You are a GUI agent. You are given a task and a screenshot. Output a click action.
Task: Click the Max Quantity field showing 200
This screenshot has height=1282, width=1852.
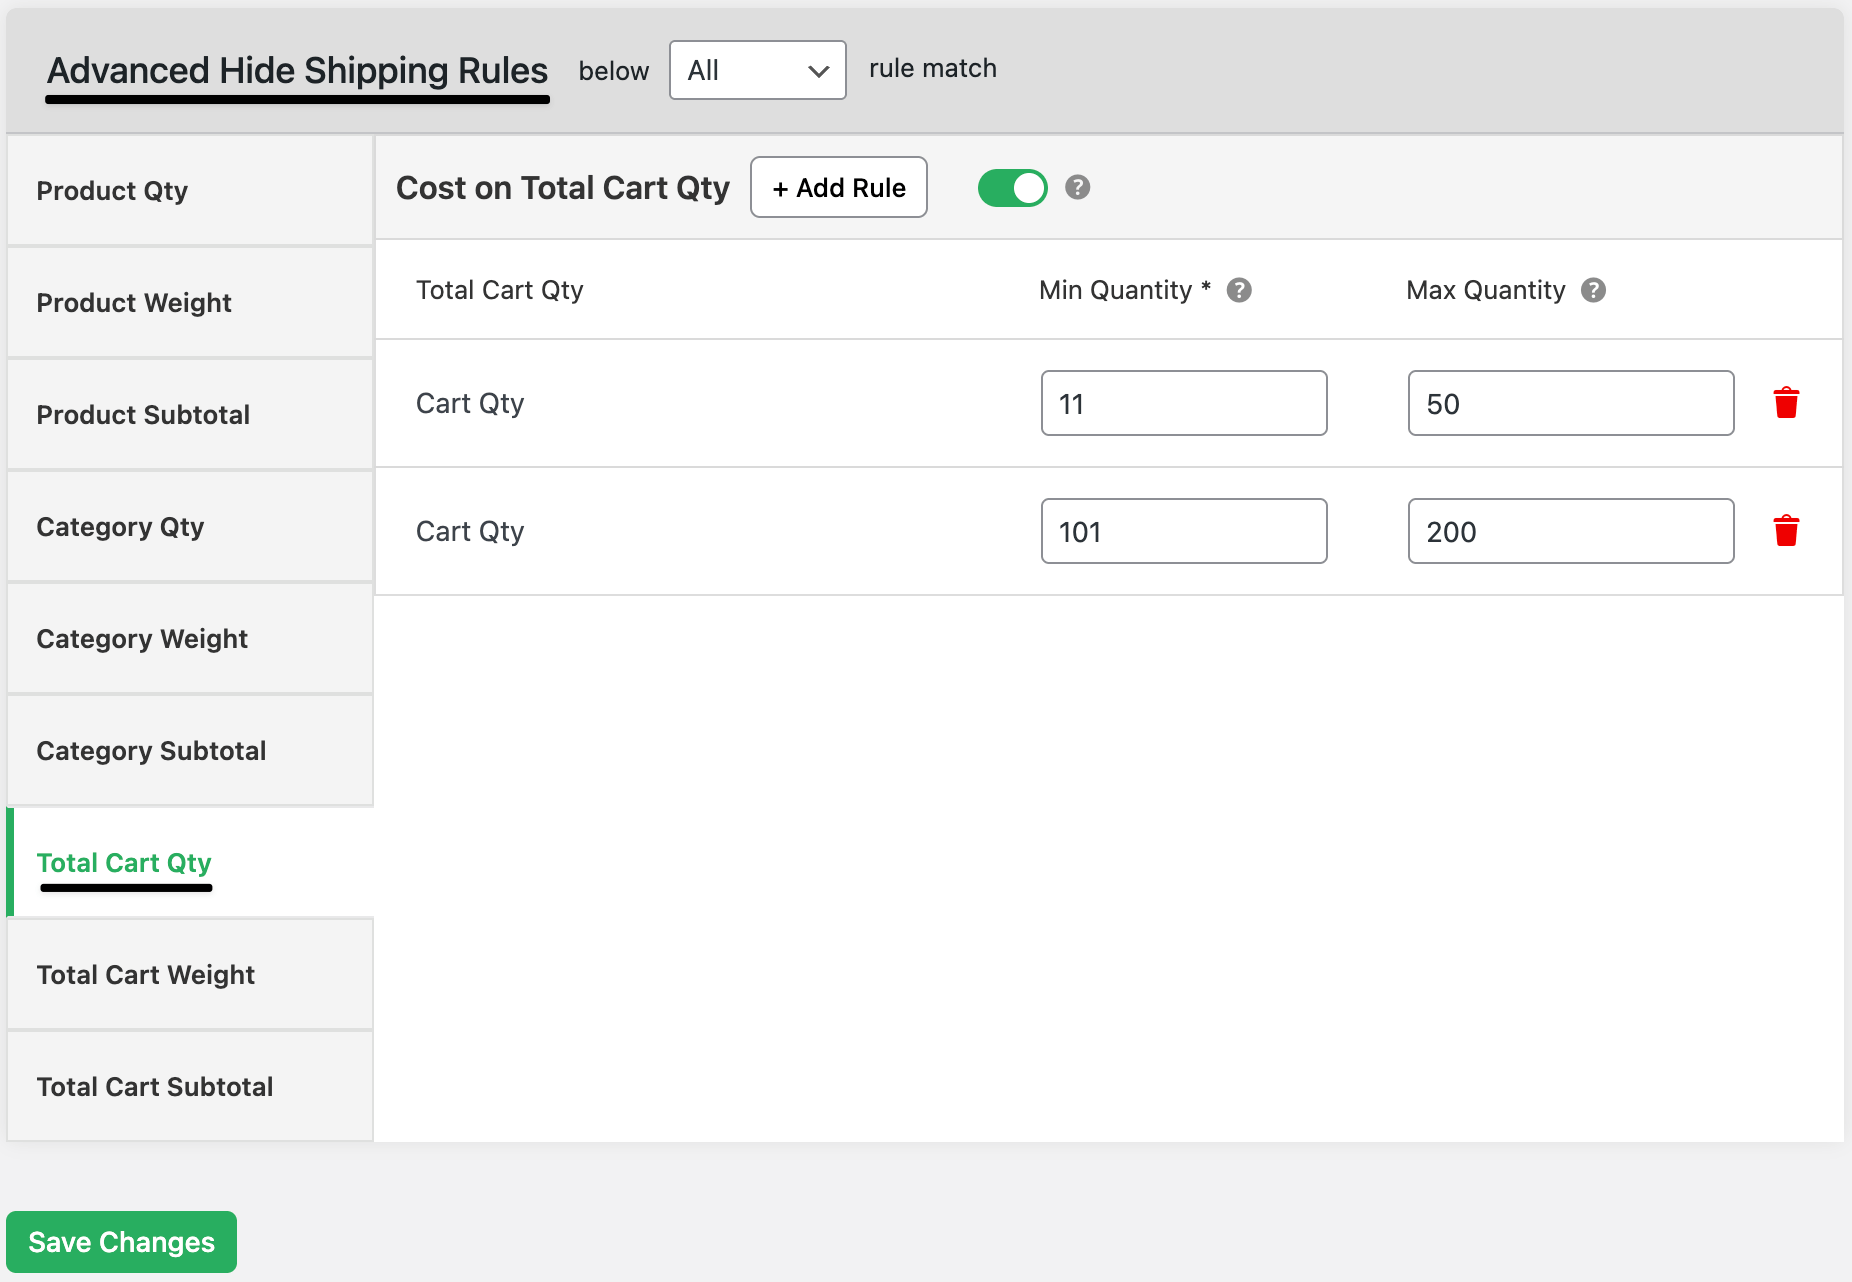point(1570,531)
